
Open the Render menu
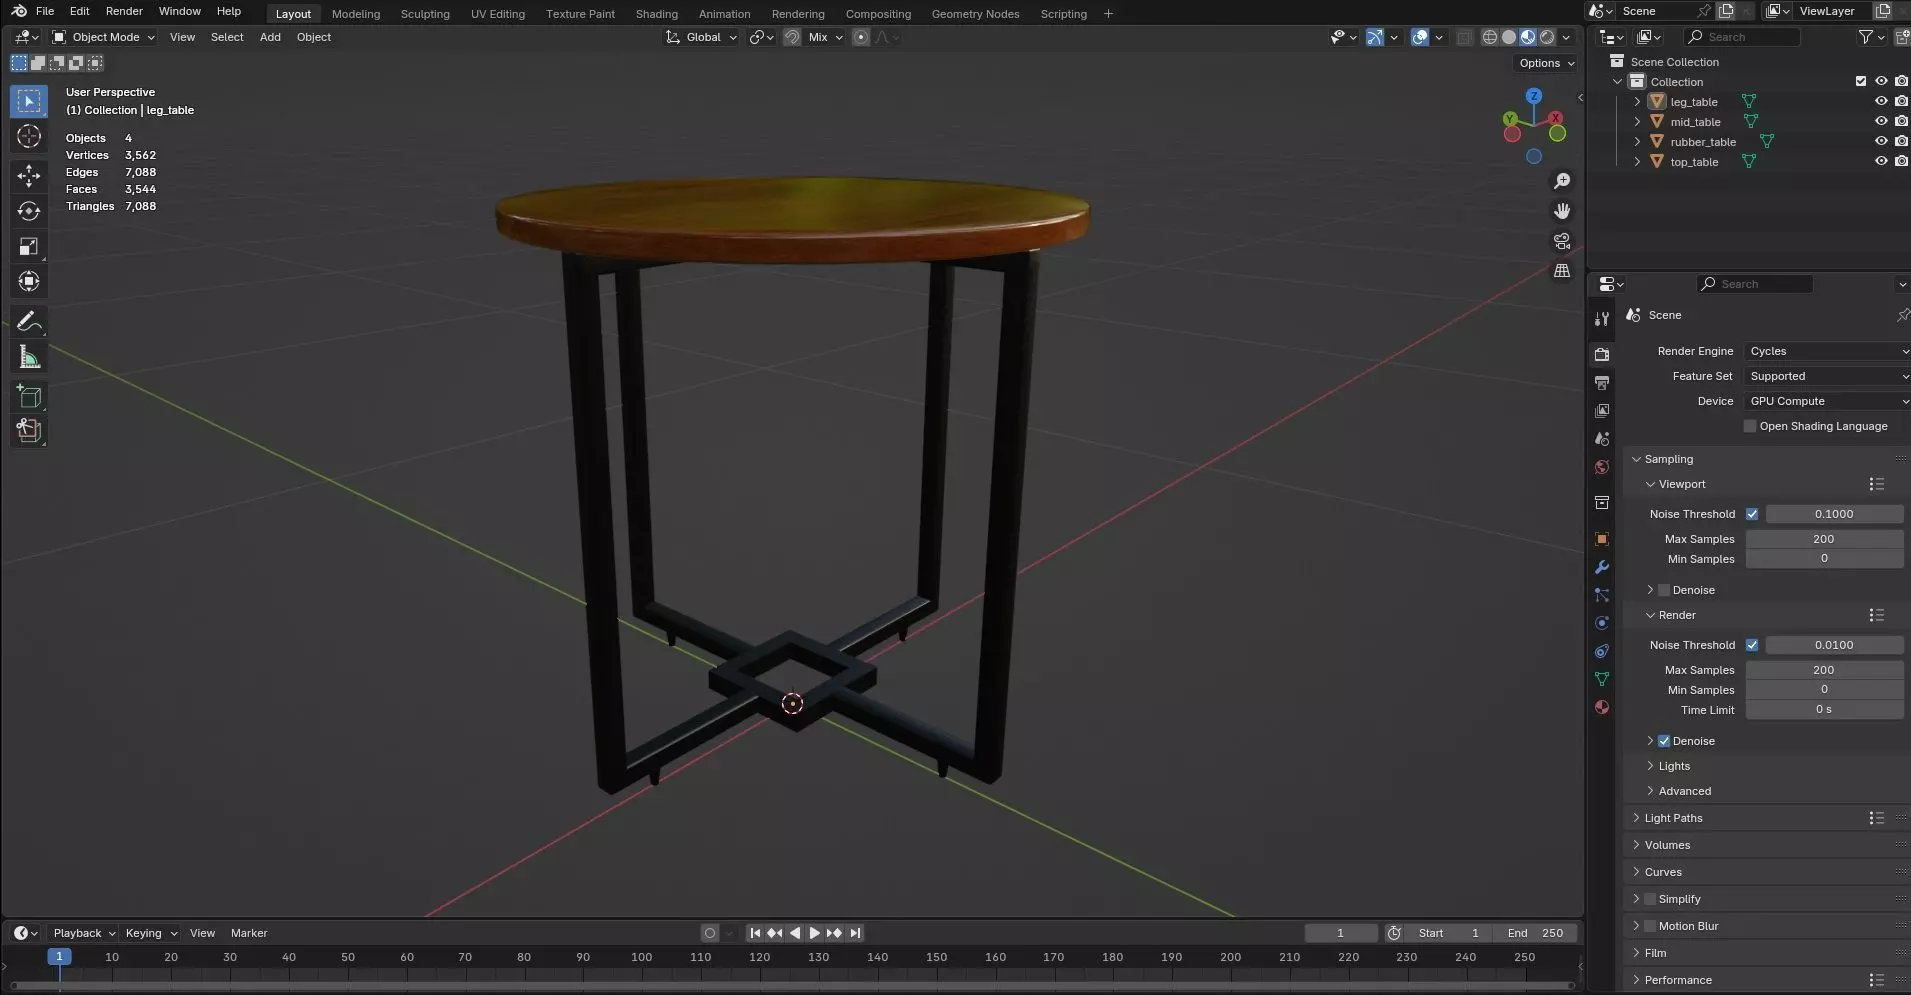click(124, 11)
